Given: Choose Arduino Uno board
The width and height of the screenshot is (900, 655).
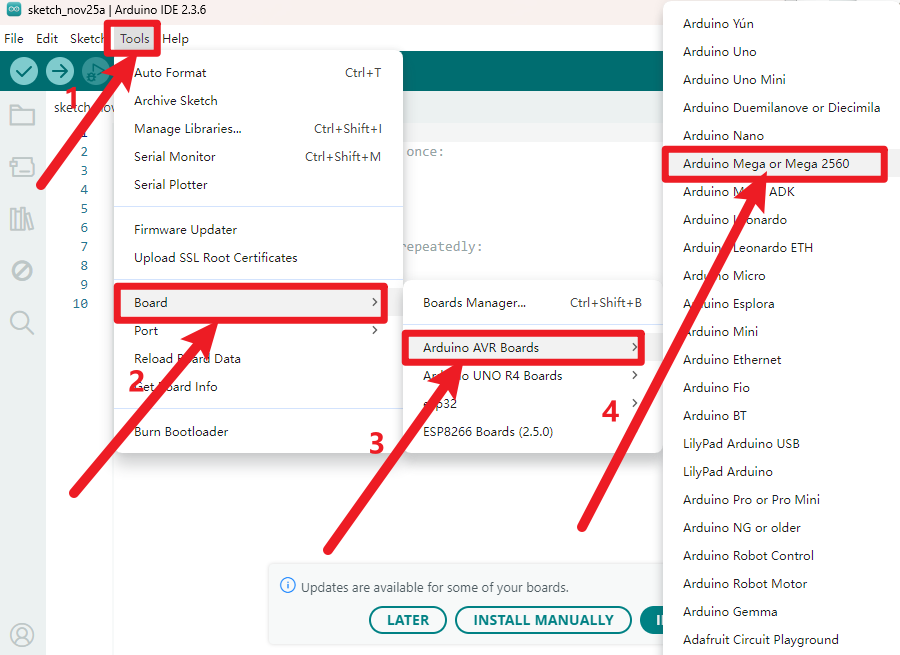Looking at the screenshot, I should click(781, 52).
